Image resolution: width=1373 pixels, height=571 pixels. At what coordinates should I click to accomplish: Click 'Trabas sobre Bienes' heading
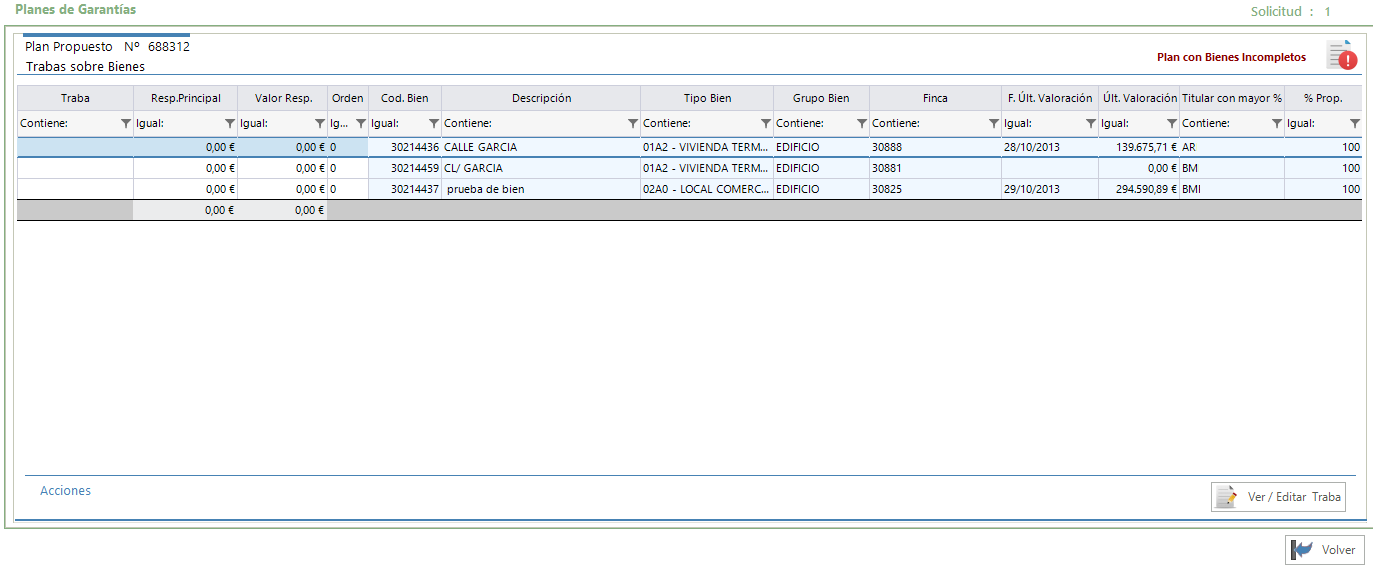pyautogui.click(x=85, y=67)
